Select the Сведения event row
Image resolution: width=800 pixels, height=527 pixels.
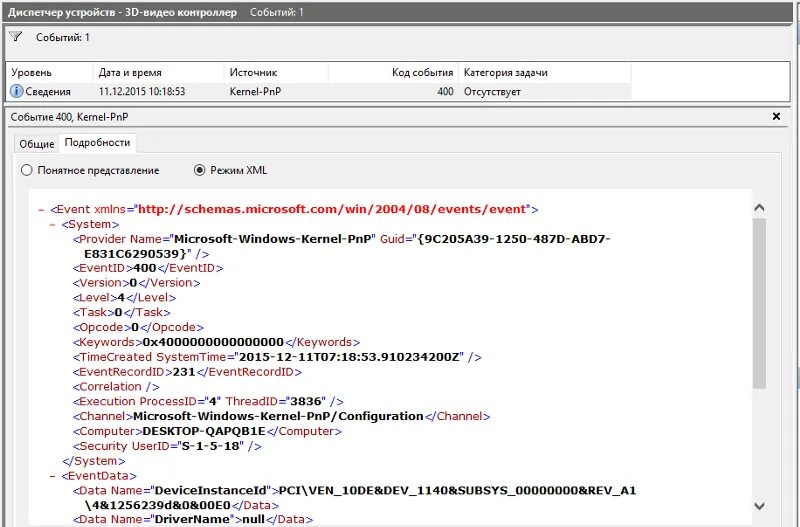click(319, 92)
